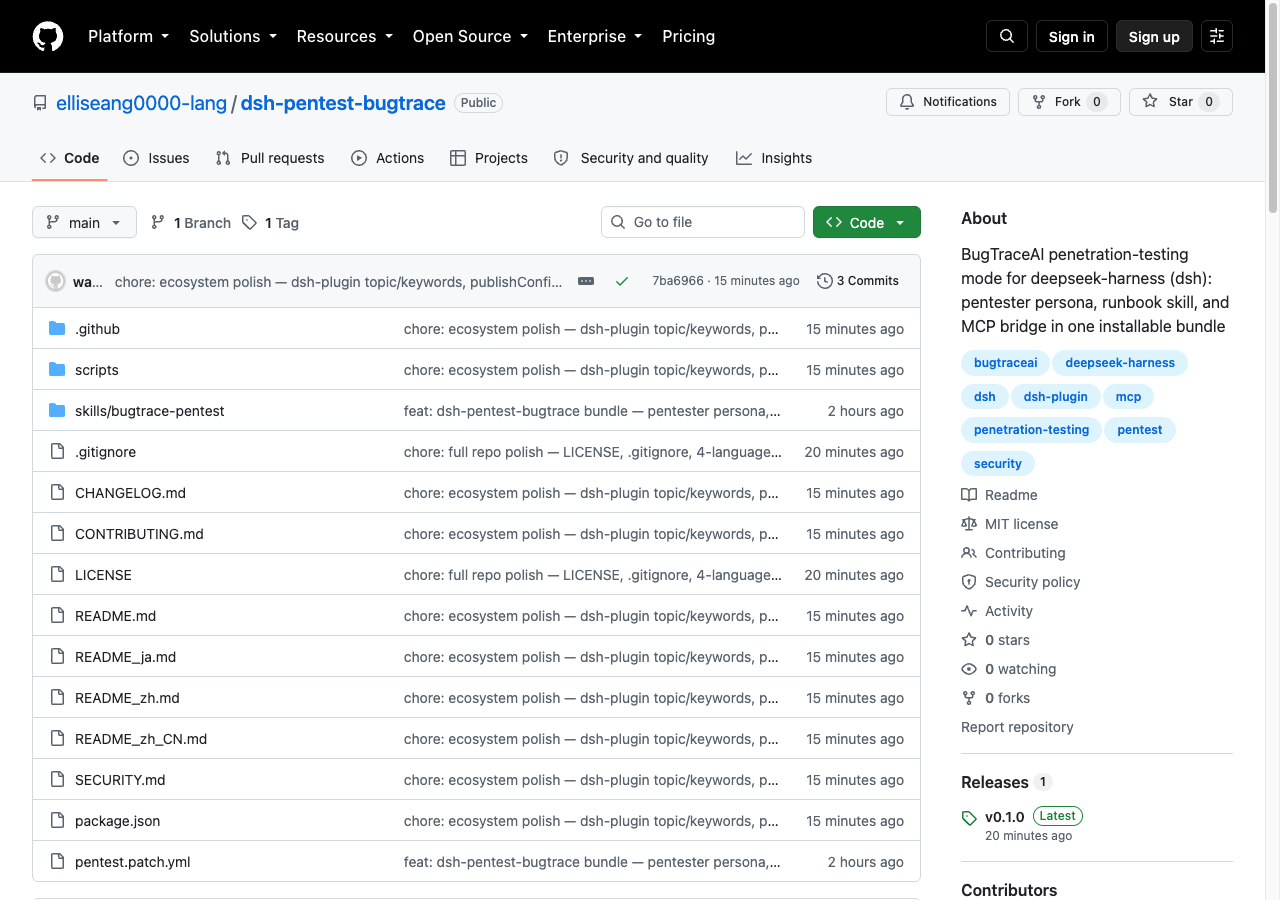The height and width of the screenshot is (900, 1280).
Task: Click the .github folder icon
Action: coord(57,329)
